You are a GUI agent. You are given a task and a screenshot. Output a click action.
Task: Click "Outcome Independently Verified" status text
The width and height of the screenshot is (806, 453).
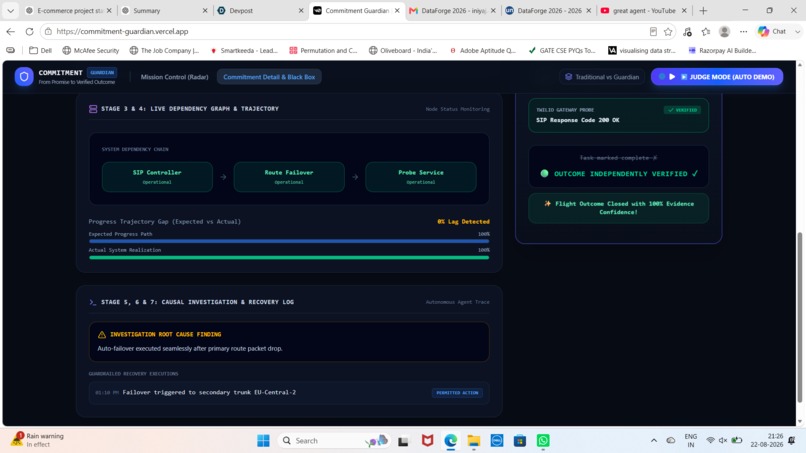[x=620, y=174]
